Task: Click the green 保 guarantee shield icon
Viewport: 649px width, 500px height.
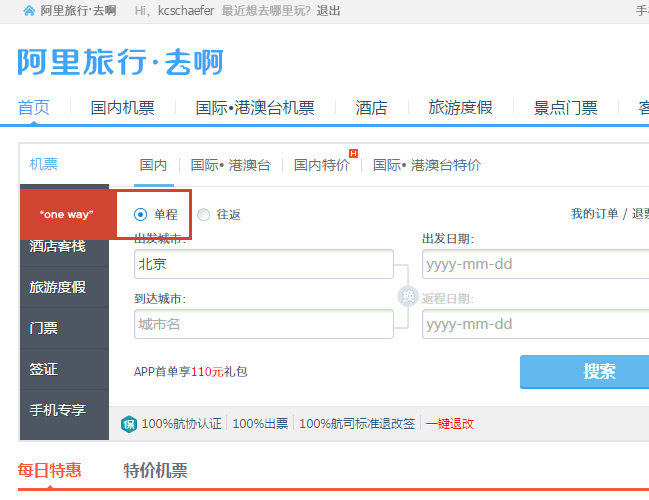Action: [129, 424]
